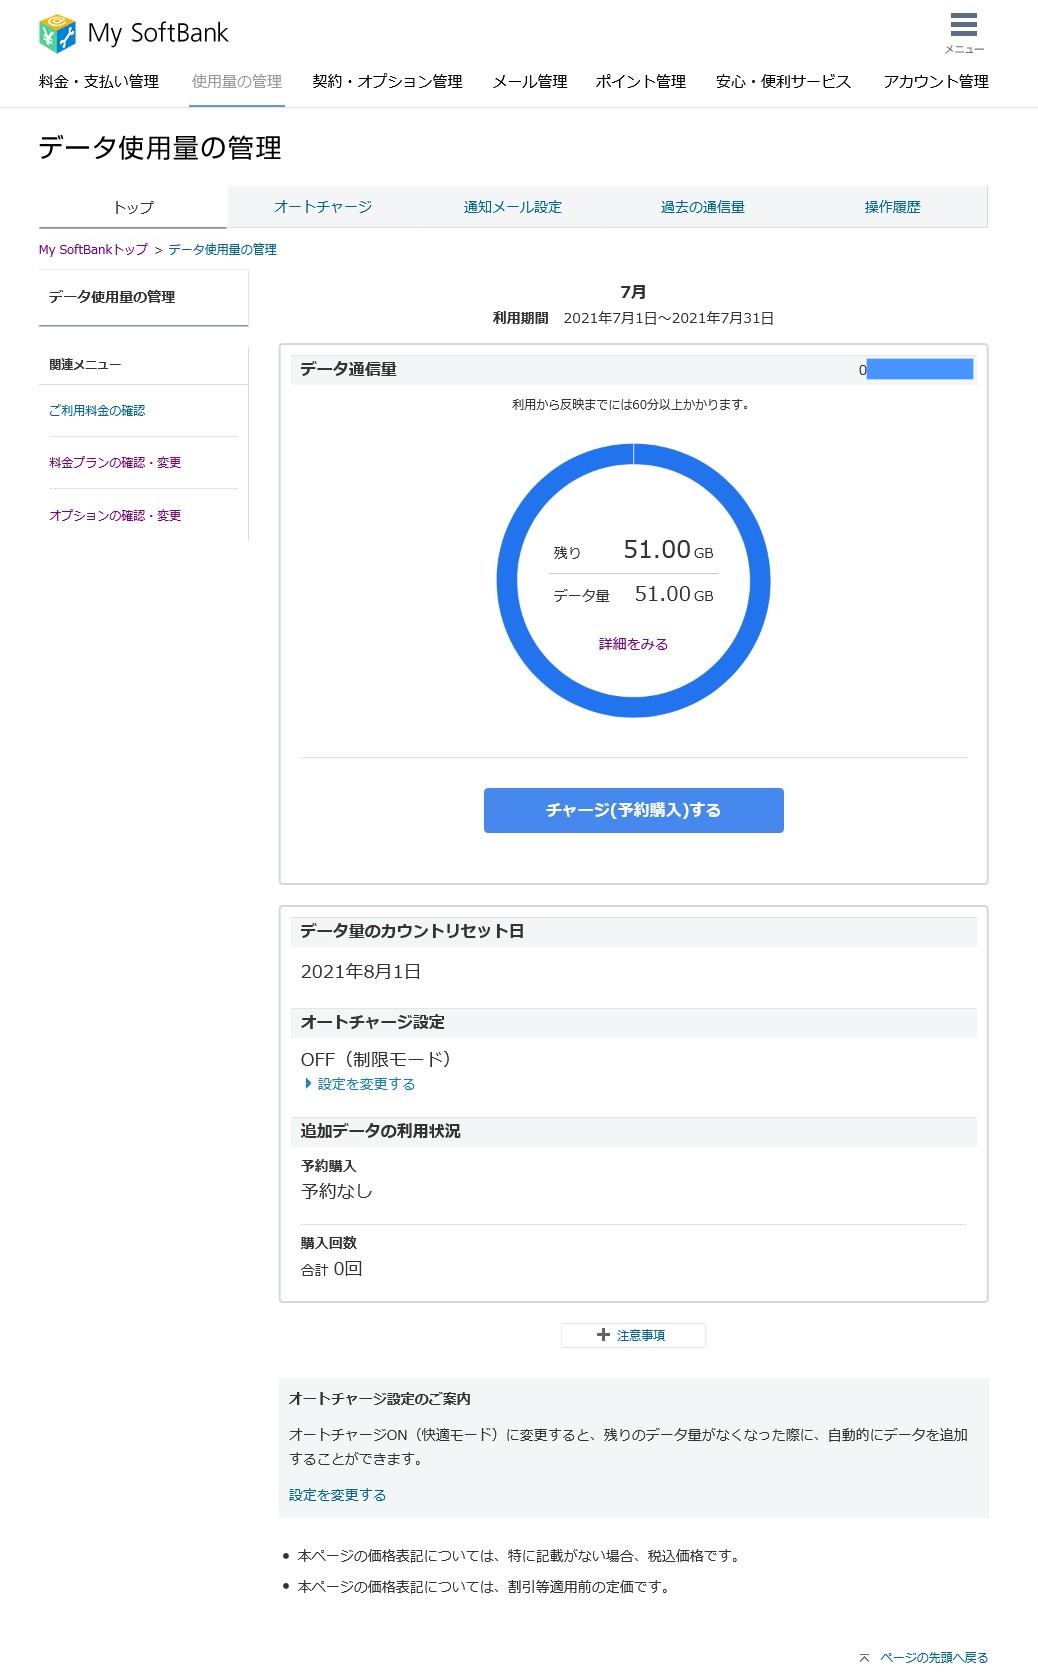This screenshot has height=1676, width=1038.
Task: Click the My SoftBank cube logo
Action: (x=57, y=33)
